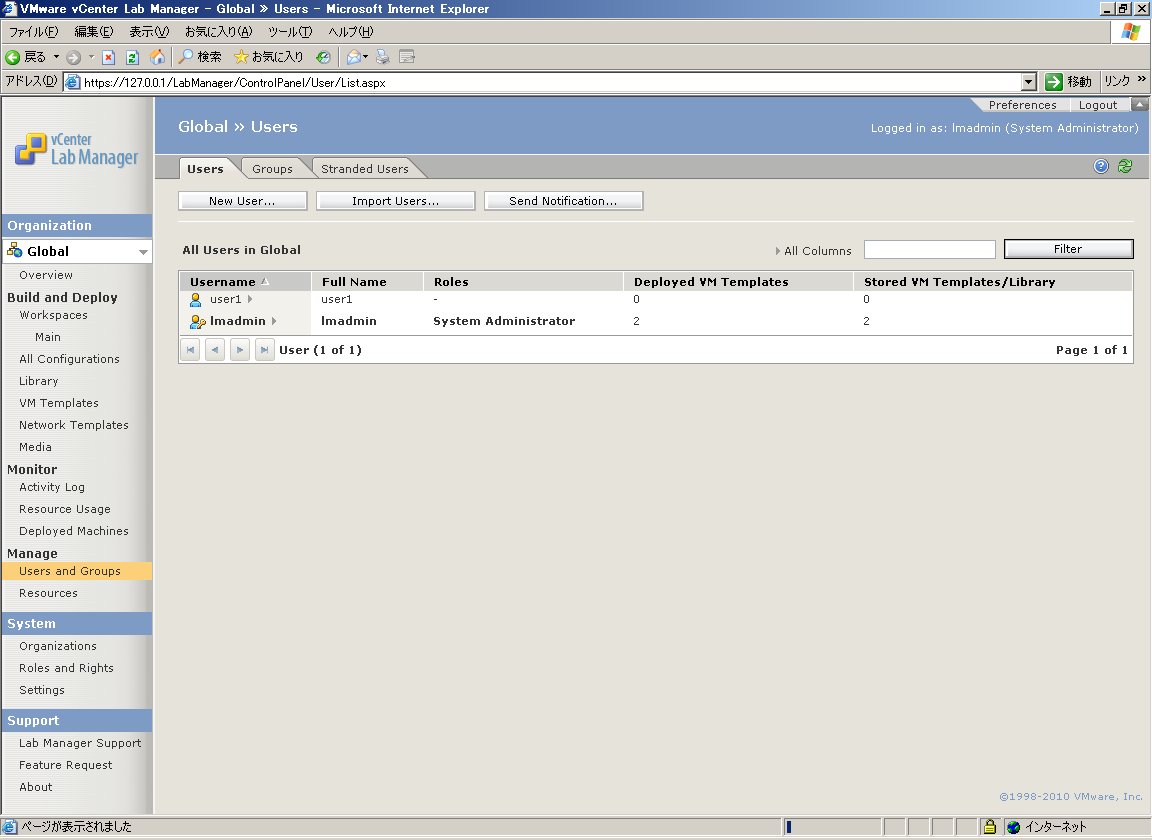Expand the user1 row action arrow
1152x840 pixels.
tap(250, 299)
